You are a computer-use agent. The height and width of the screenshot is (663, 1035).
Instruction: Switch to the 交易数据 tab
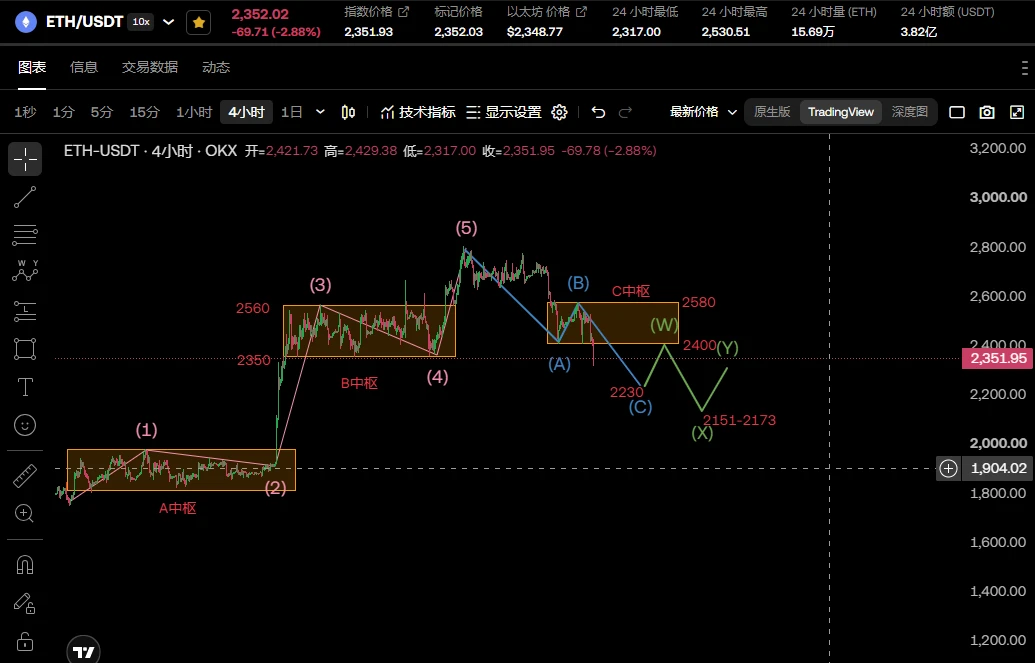pos(150,67)
